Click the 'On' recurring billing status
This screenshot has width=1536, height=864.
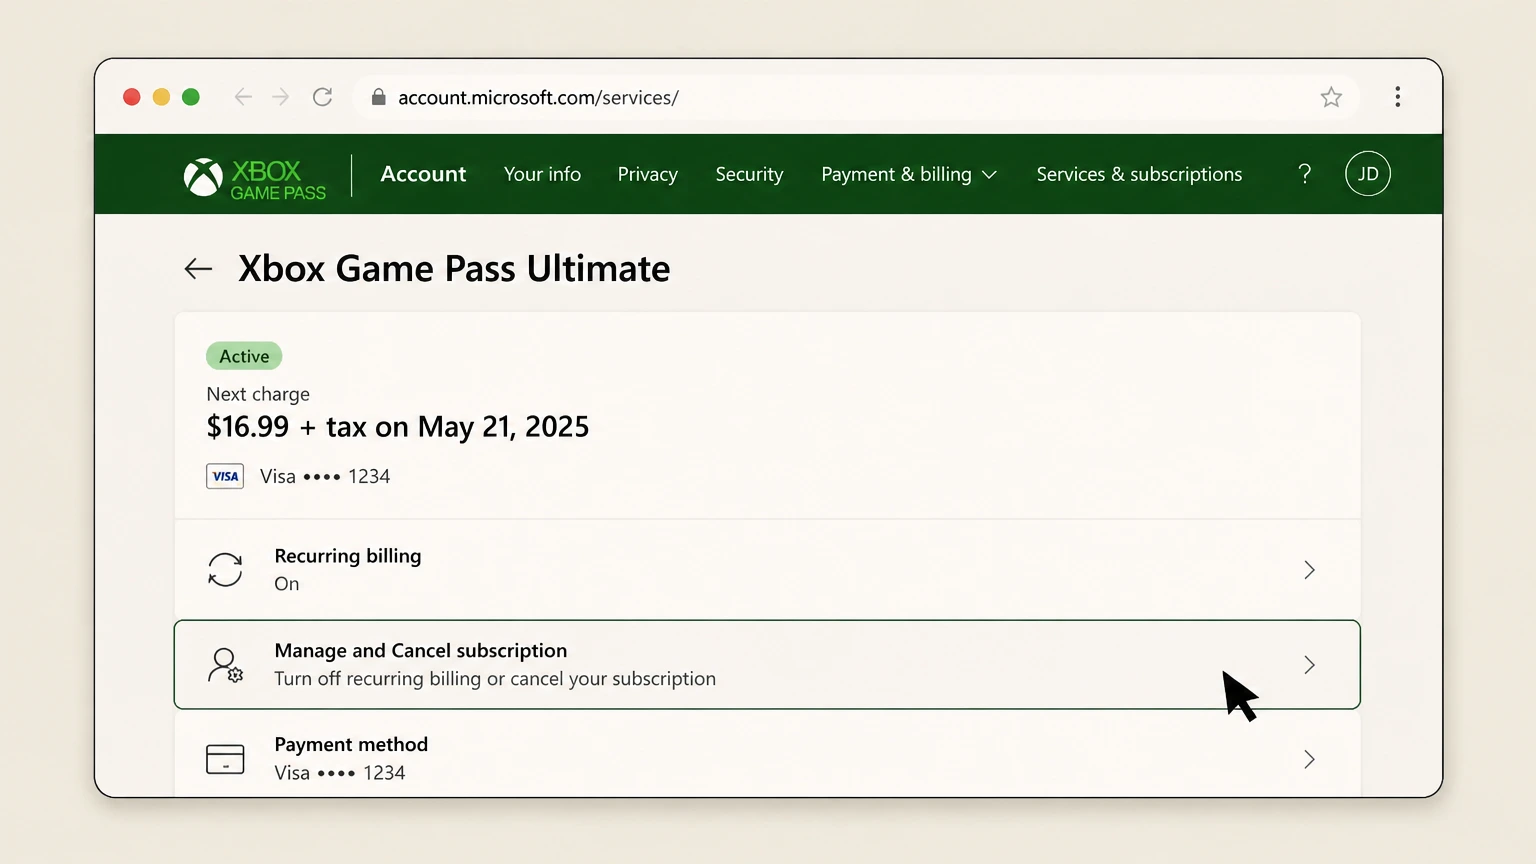tap(287, 584)
